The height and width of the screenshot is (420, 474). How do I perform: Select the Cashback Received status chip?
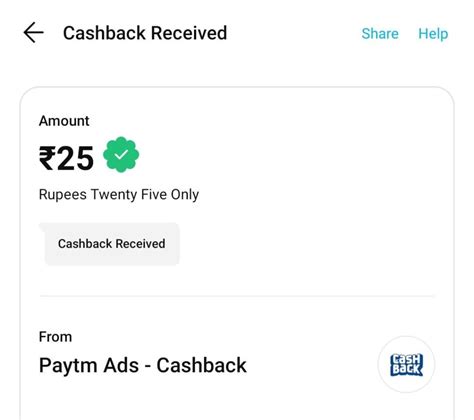click(x=109, y=244)
